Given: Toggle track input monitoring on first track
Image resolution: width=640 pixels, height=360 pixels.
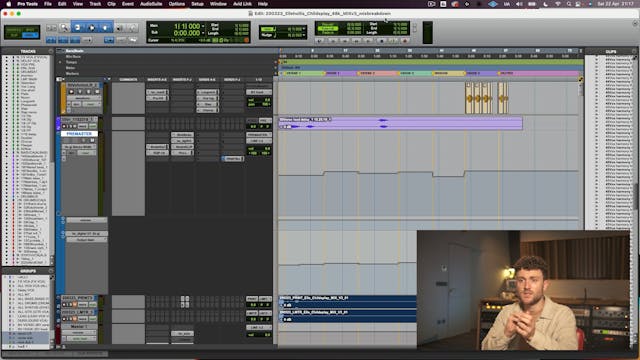Looking at the screenshot, I should (x=80, y=92).
